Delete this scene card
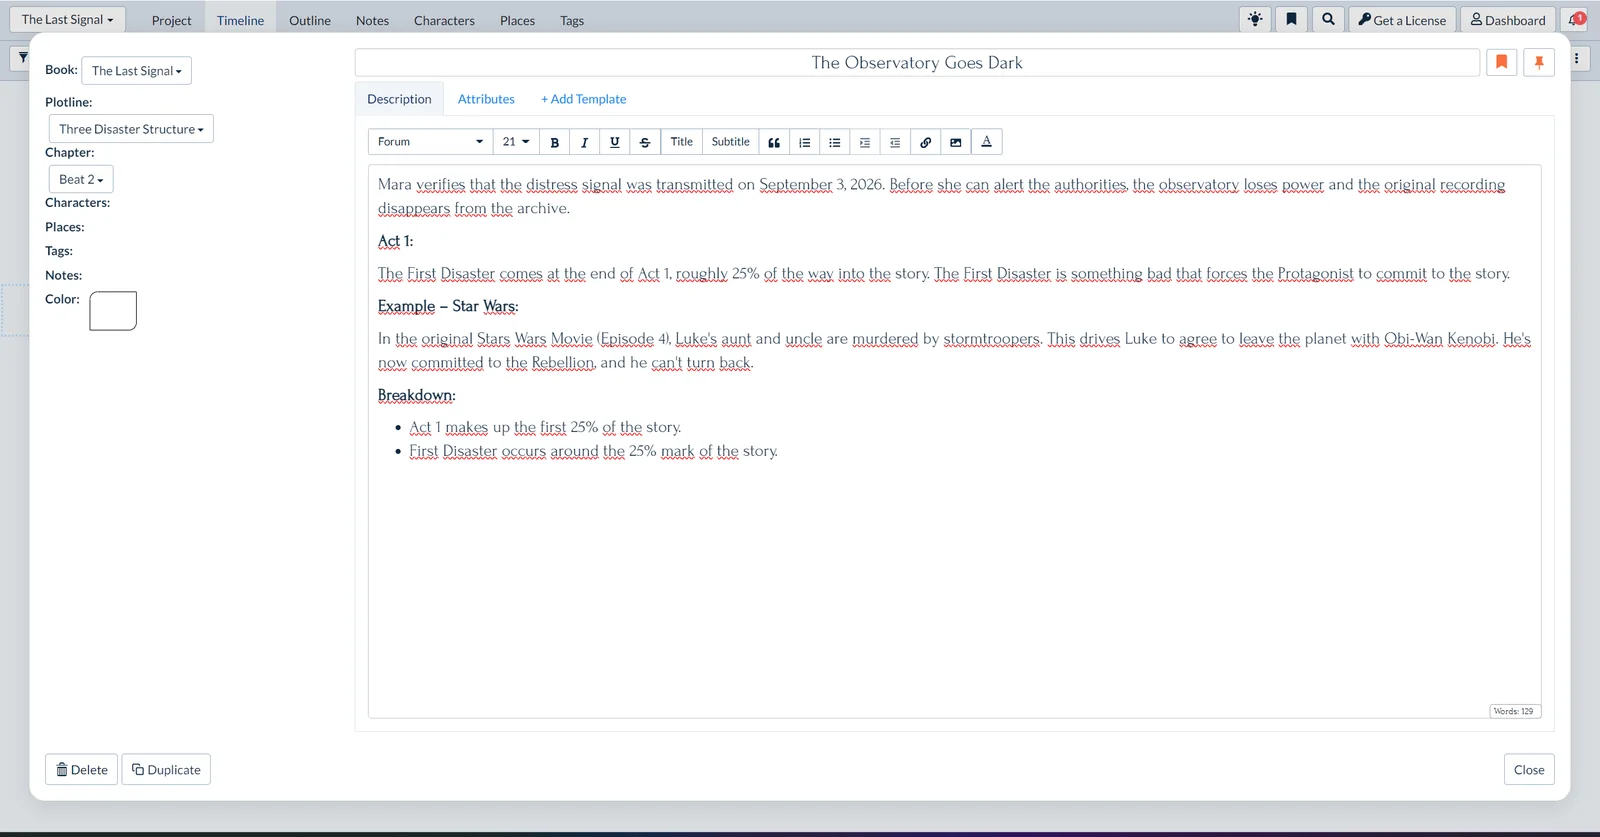 [82, 769]
